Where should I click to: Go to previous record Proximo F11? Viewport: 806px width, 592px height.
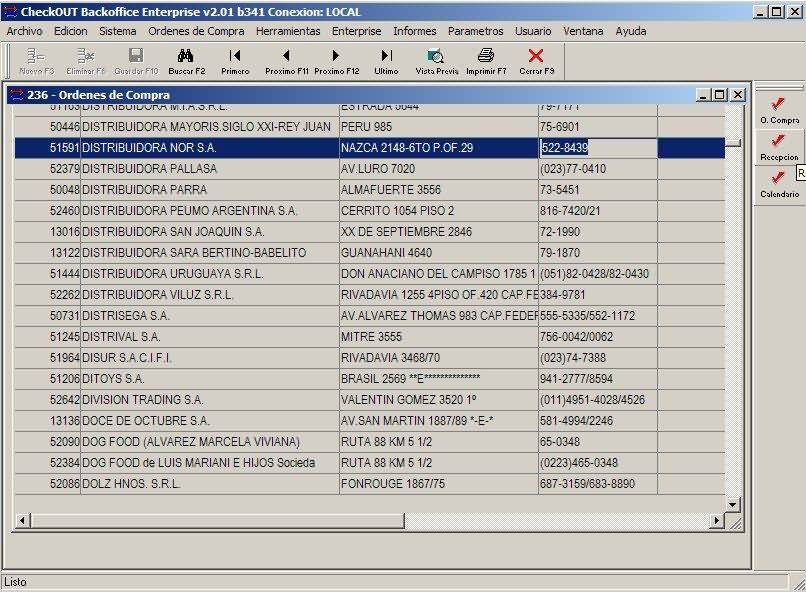click(286, 61)
